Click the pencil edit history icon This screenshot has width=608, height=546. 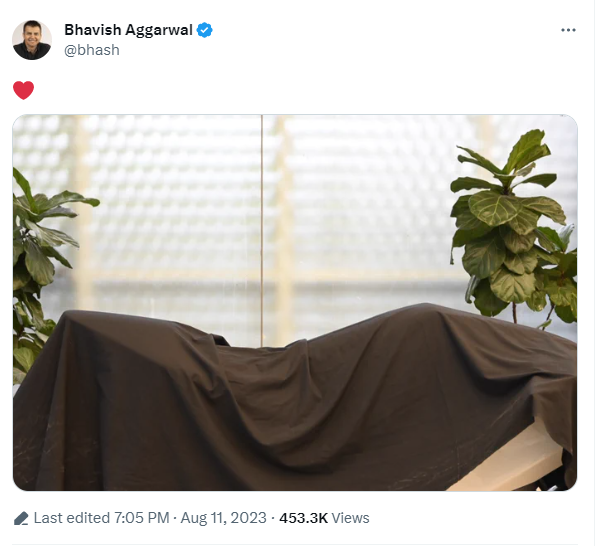pyautogui.click(x=21, y=518)
